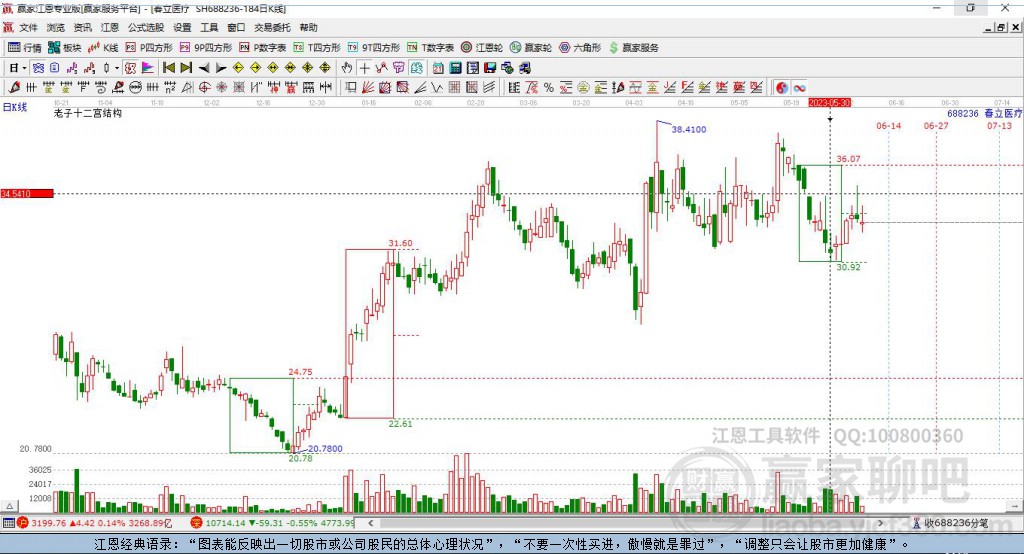Open the T四方形 tool
The image size is (1024, 554).
click(317, 48)
